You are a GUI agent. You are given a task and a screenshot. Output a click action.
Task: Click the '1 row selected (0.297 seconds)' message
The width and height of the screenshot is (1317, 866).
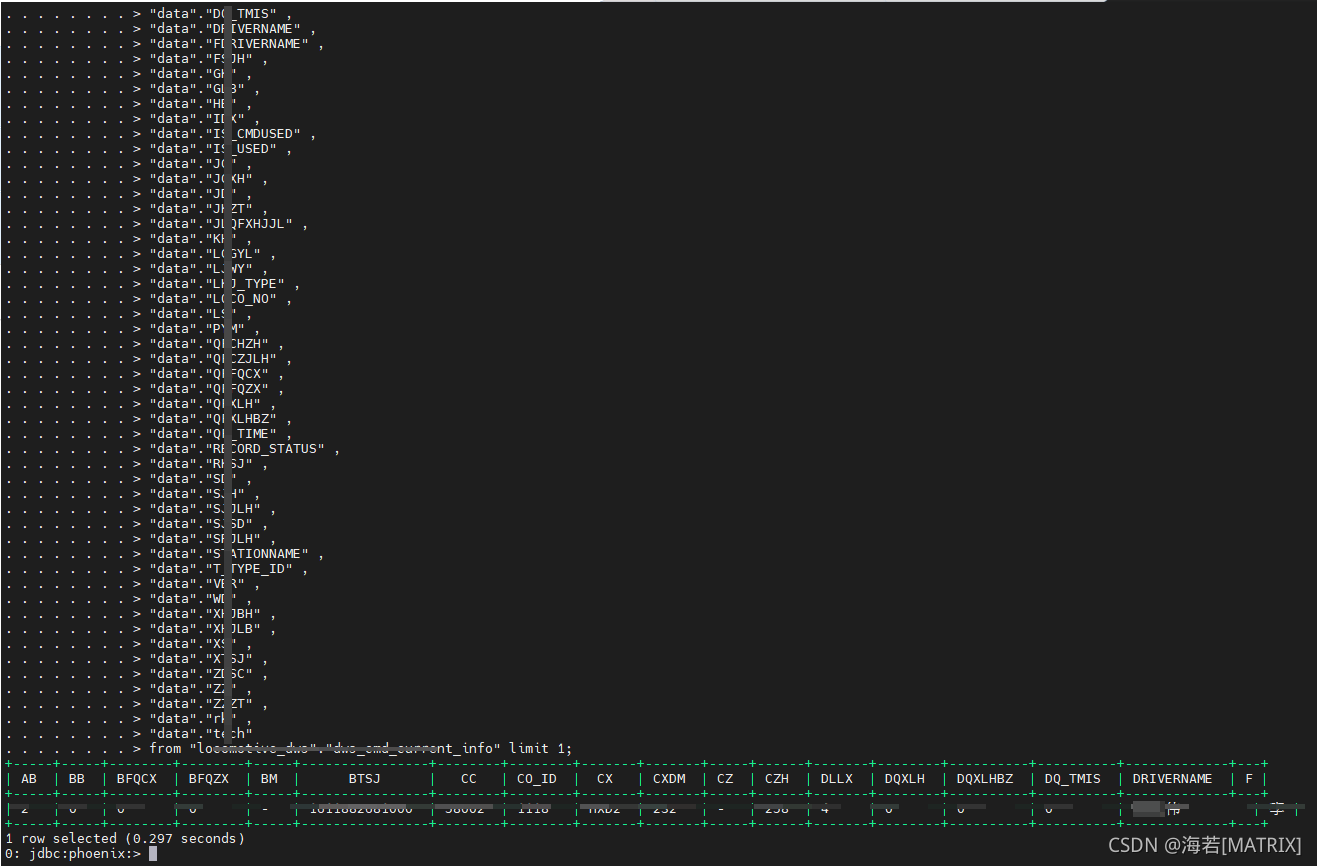[x=125, y=838]
